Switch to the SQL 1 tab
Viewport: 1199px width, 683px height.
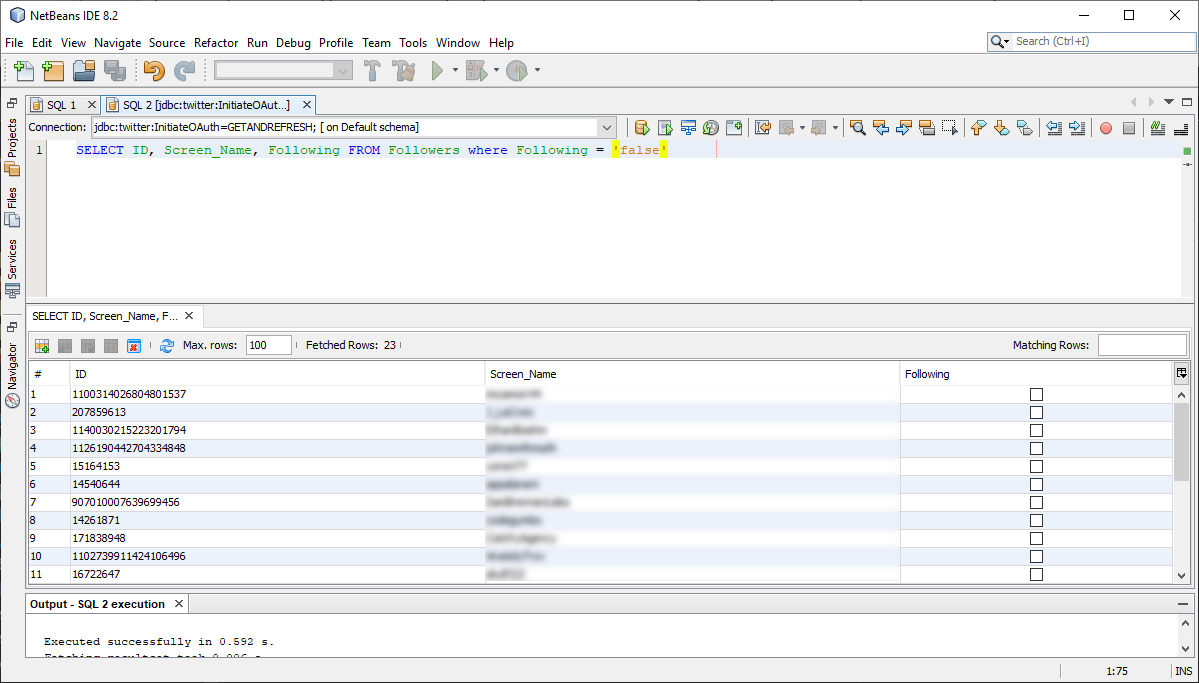(61, 105)
